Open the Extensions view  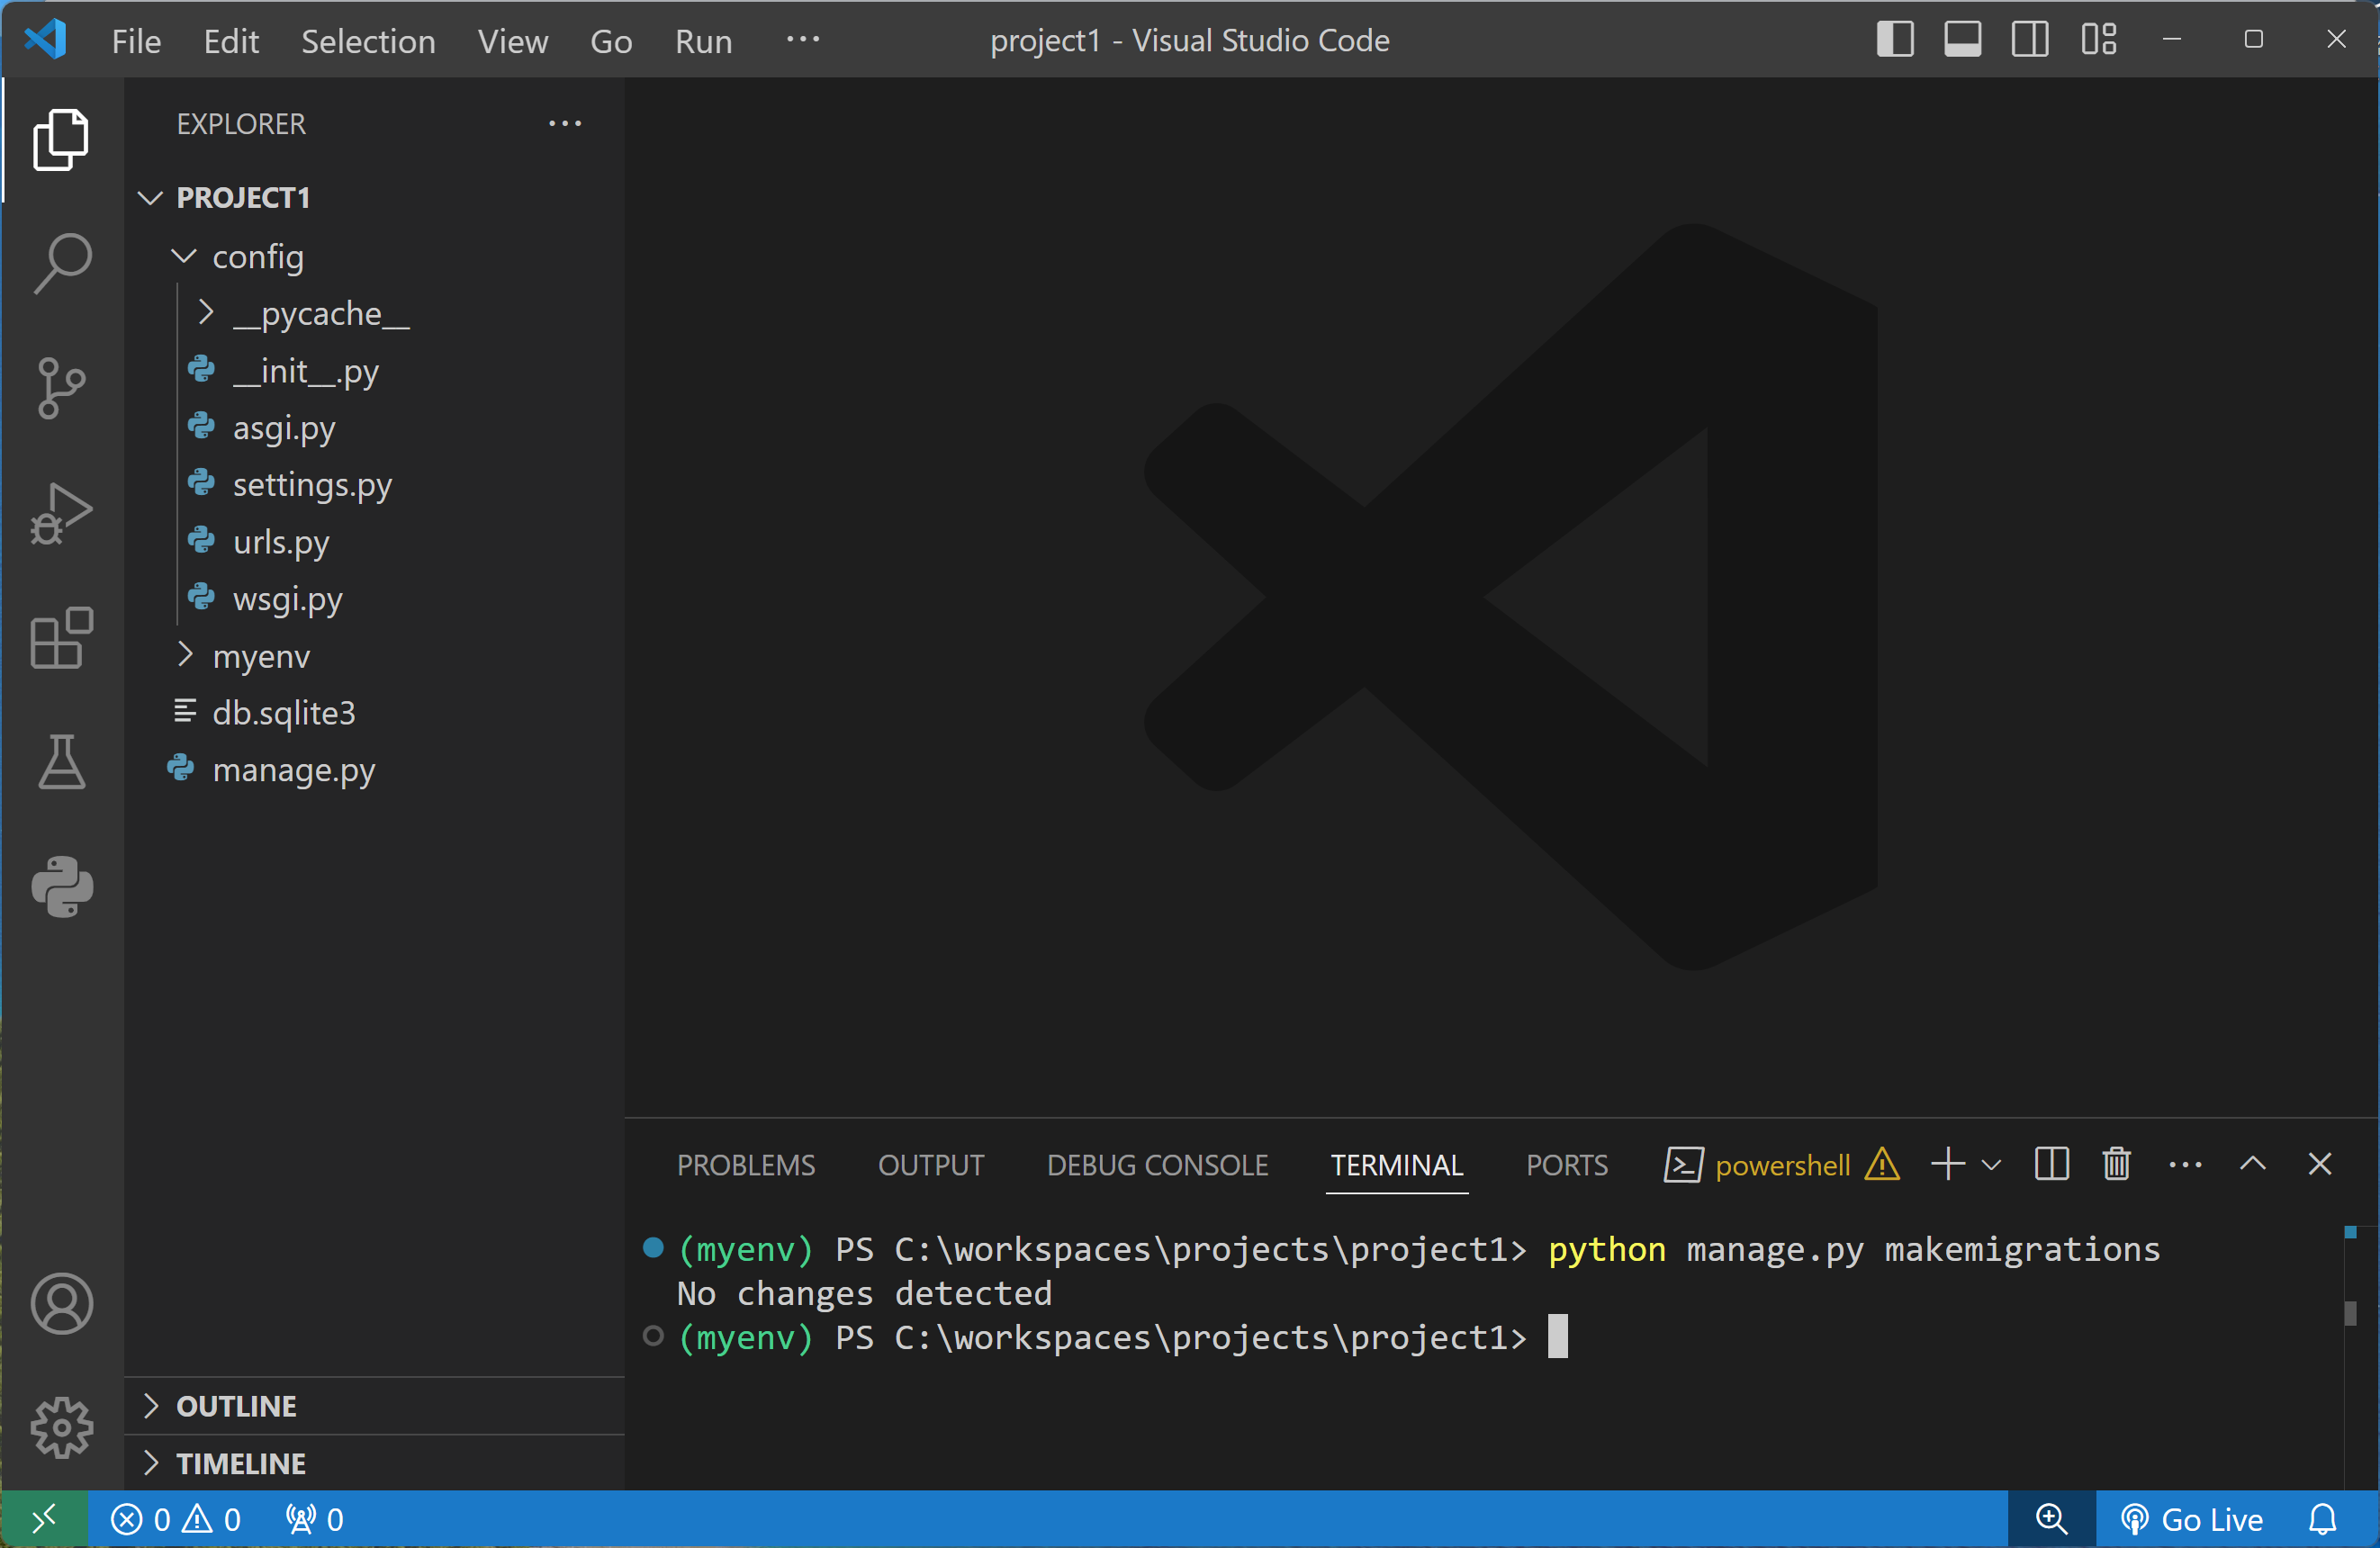[x=62, y=637]
